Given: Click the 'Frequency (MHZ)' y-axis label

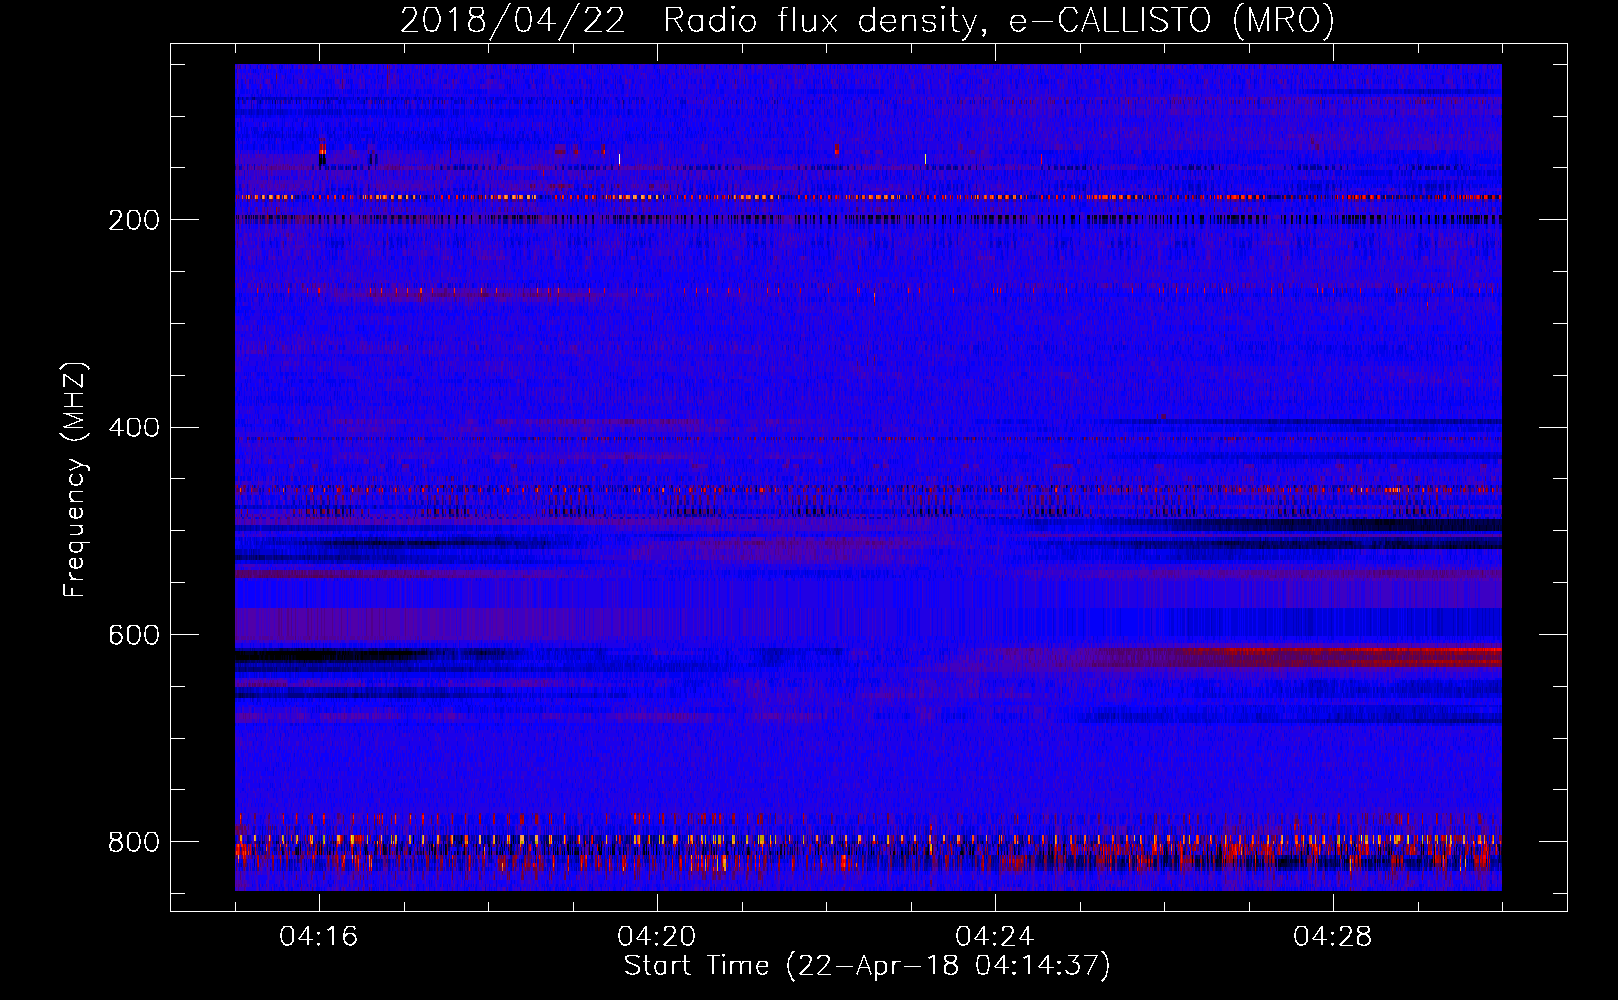Looking at the screenshot, I should (x=75, y=479).
